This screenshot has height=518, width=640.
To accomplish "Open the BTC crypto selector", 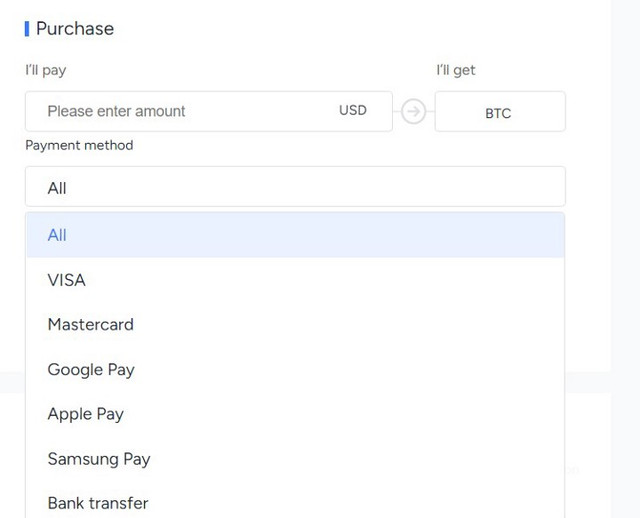I will coord(500,111).
